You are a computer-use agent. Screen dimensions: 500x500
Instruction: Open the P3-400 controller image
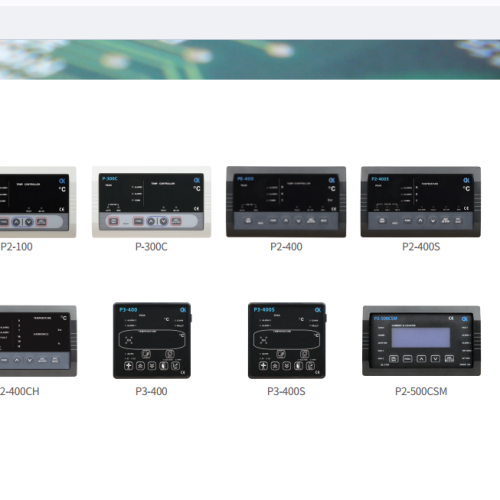pos(152,340)
